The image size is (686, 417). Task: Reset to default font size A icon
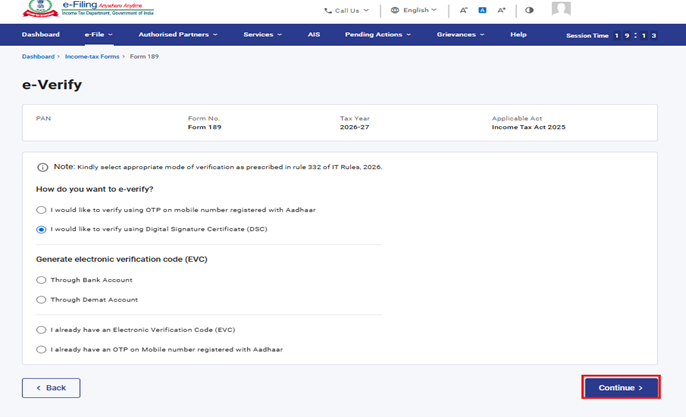click(482, 10)
